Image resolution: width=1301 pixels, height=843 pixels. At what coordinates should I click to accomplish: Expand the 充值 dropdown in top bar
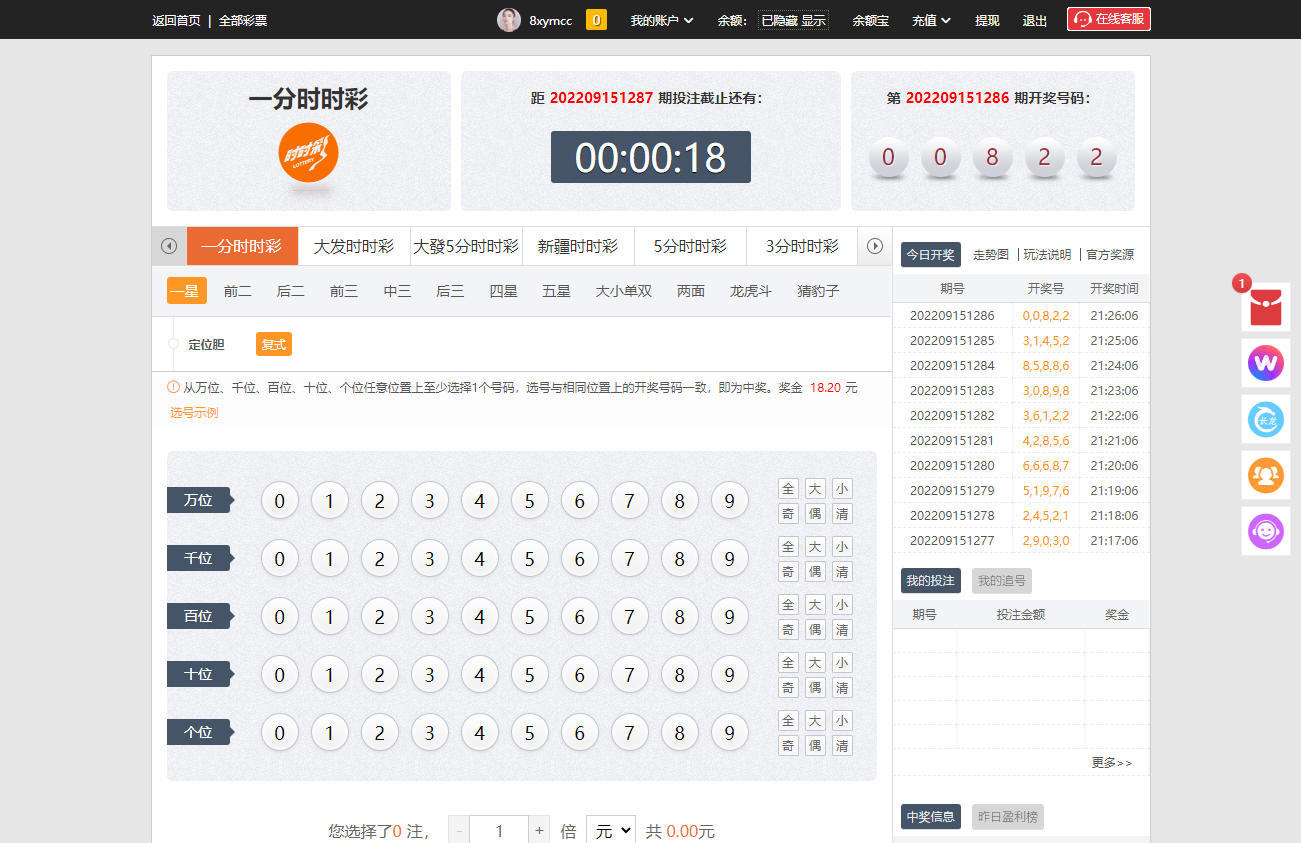click(931, 20)
